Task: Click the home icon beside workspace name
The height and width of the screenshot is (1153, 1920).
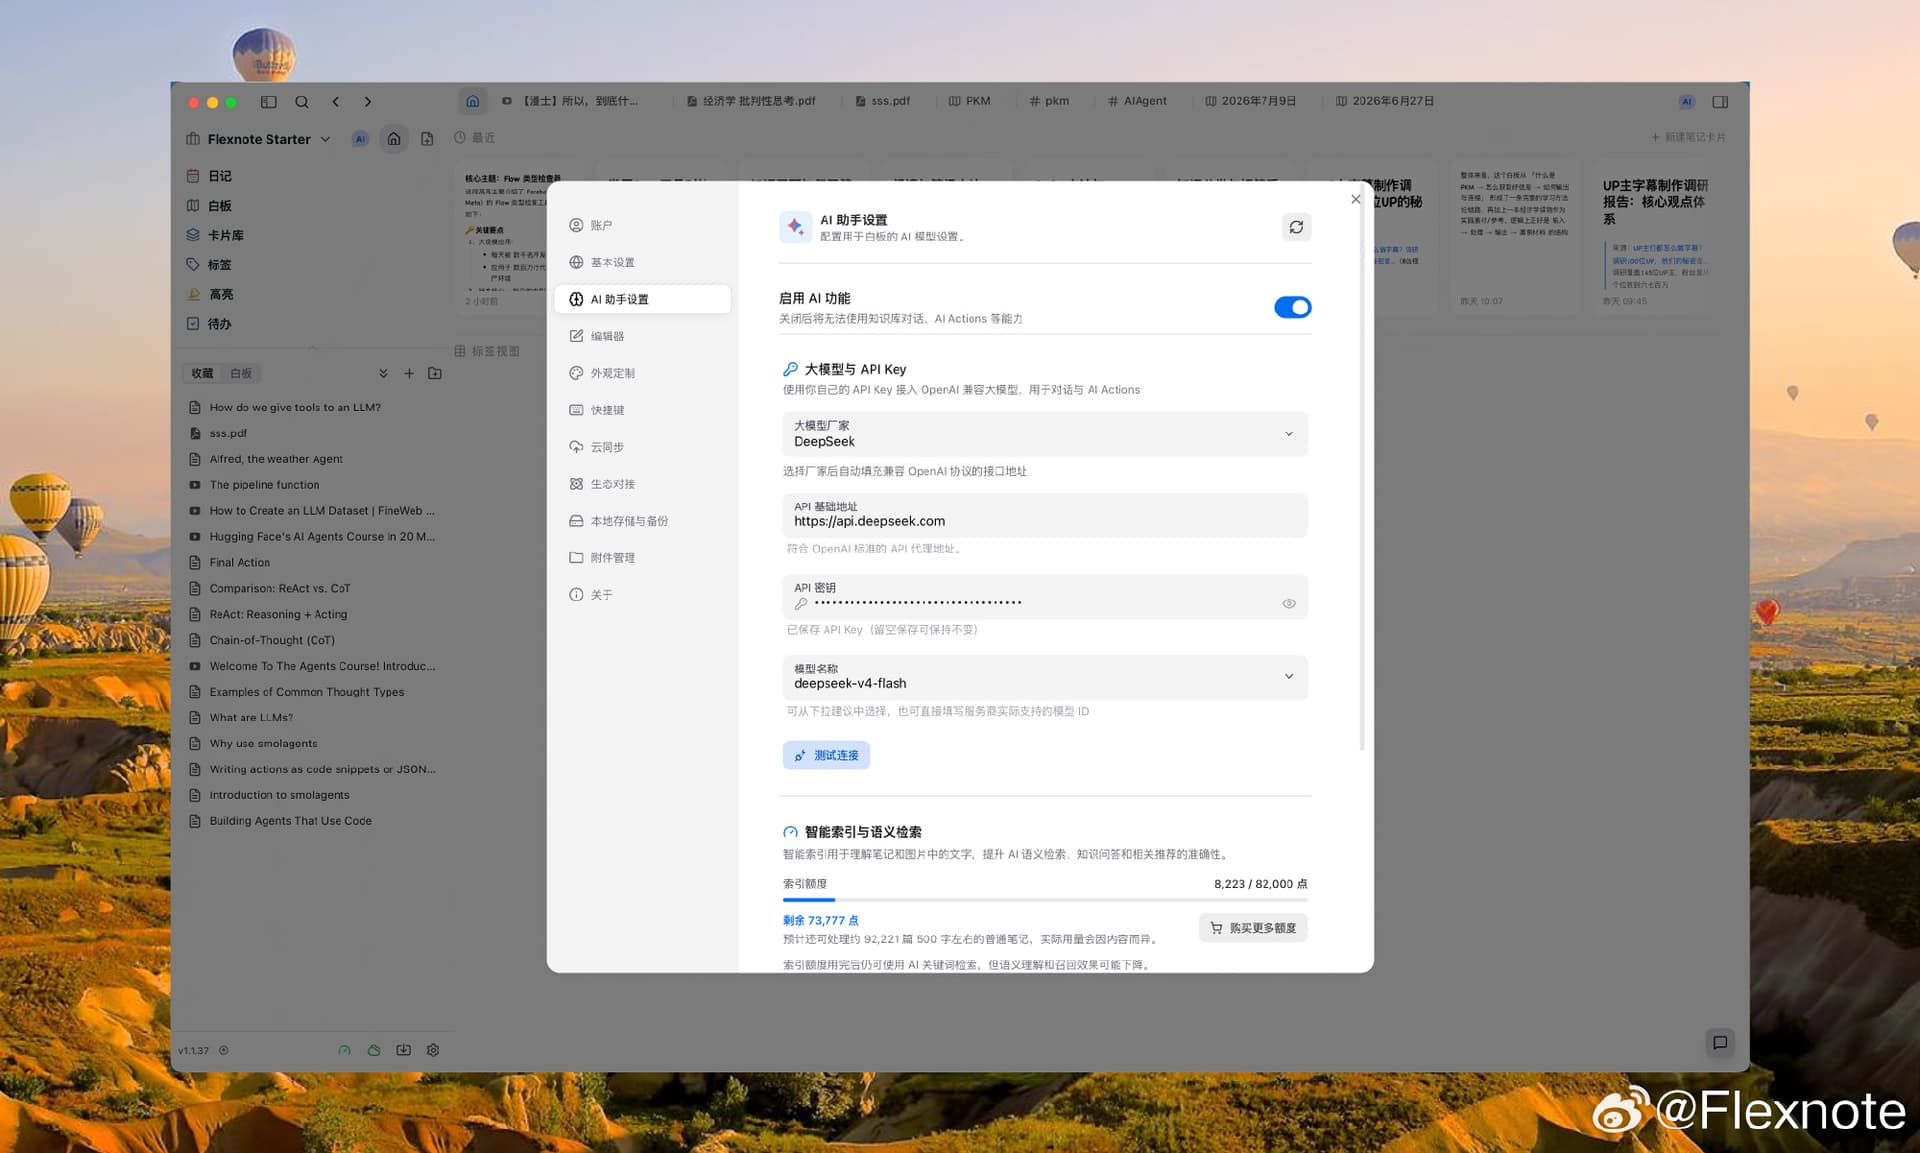Action: [x=394, y=139]
